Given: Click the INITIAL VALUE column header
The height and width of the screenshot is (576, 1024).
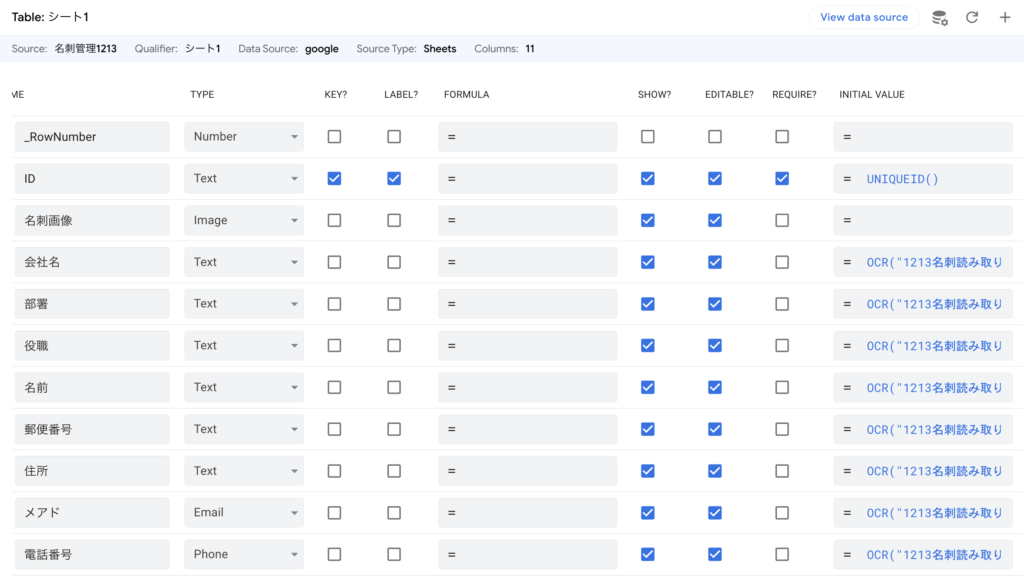Looking at the screenshot, I should coord(871,95).
